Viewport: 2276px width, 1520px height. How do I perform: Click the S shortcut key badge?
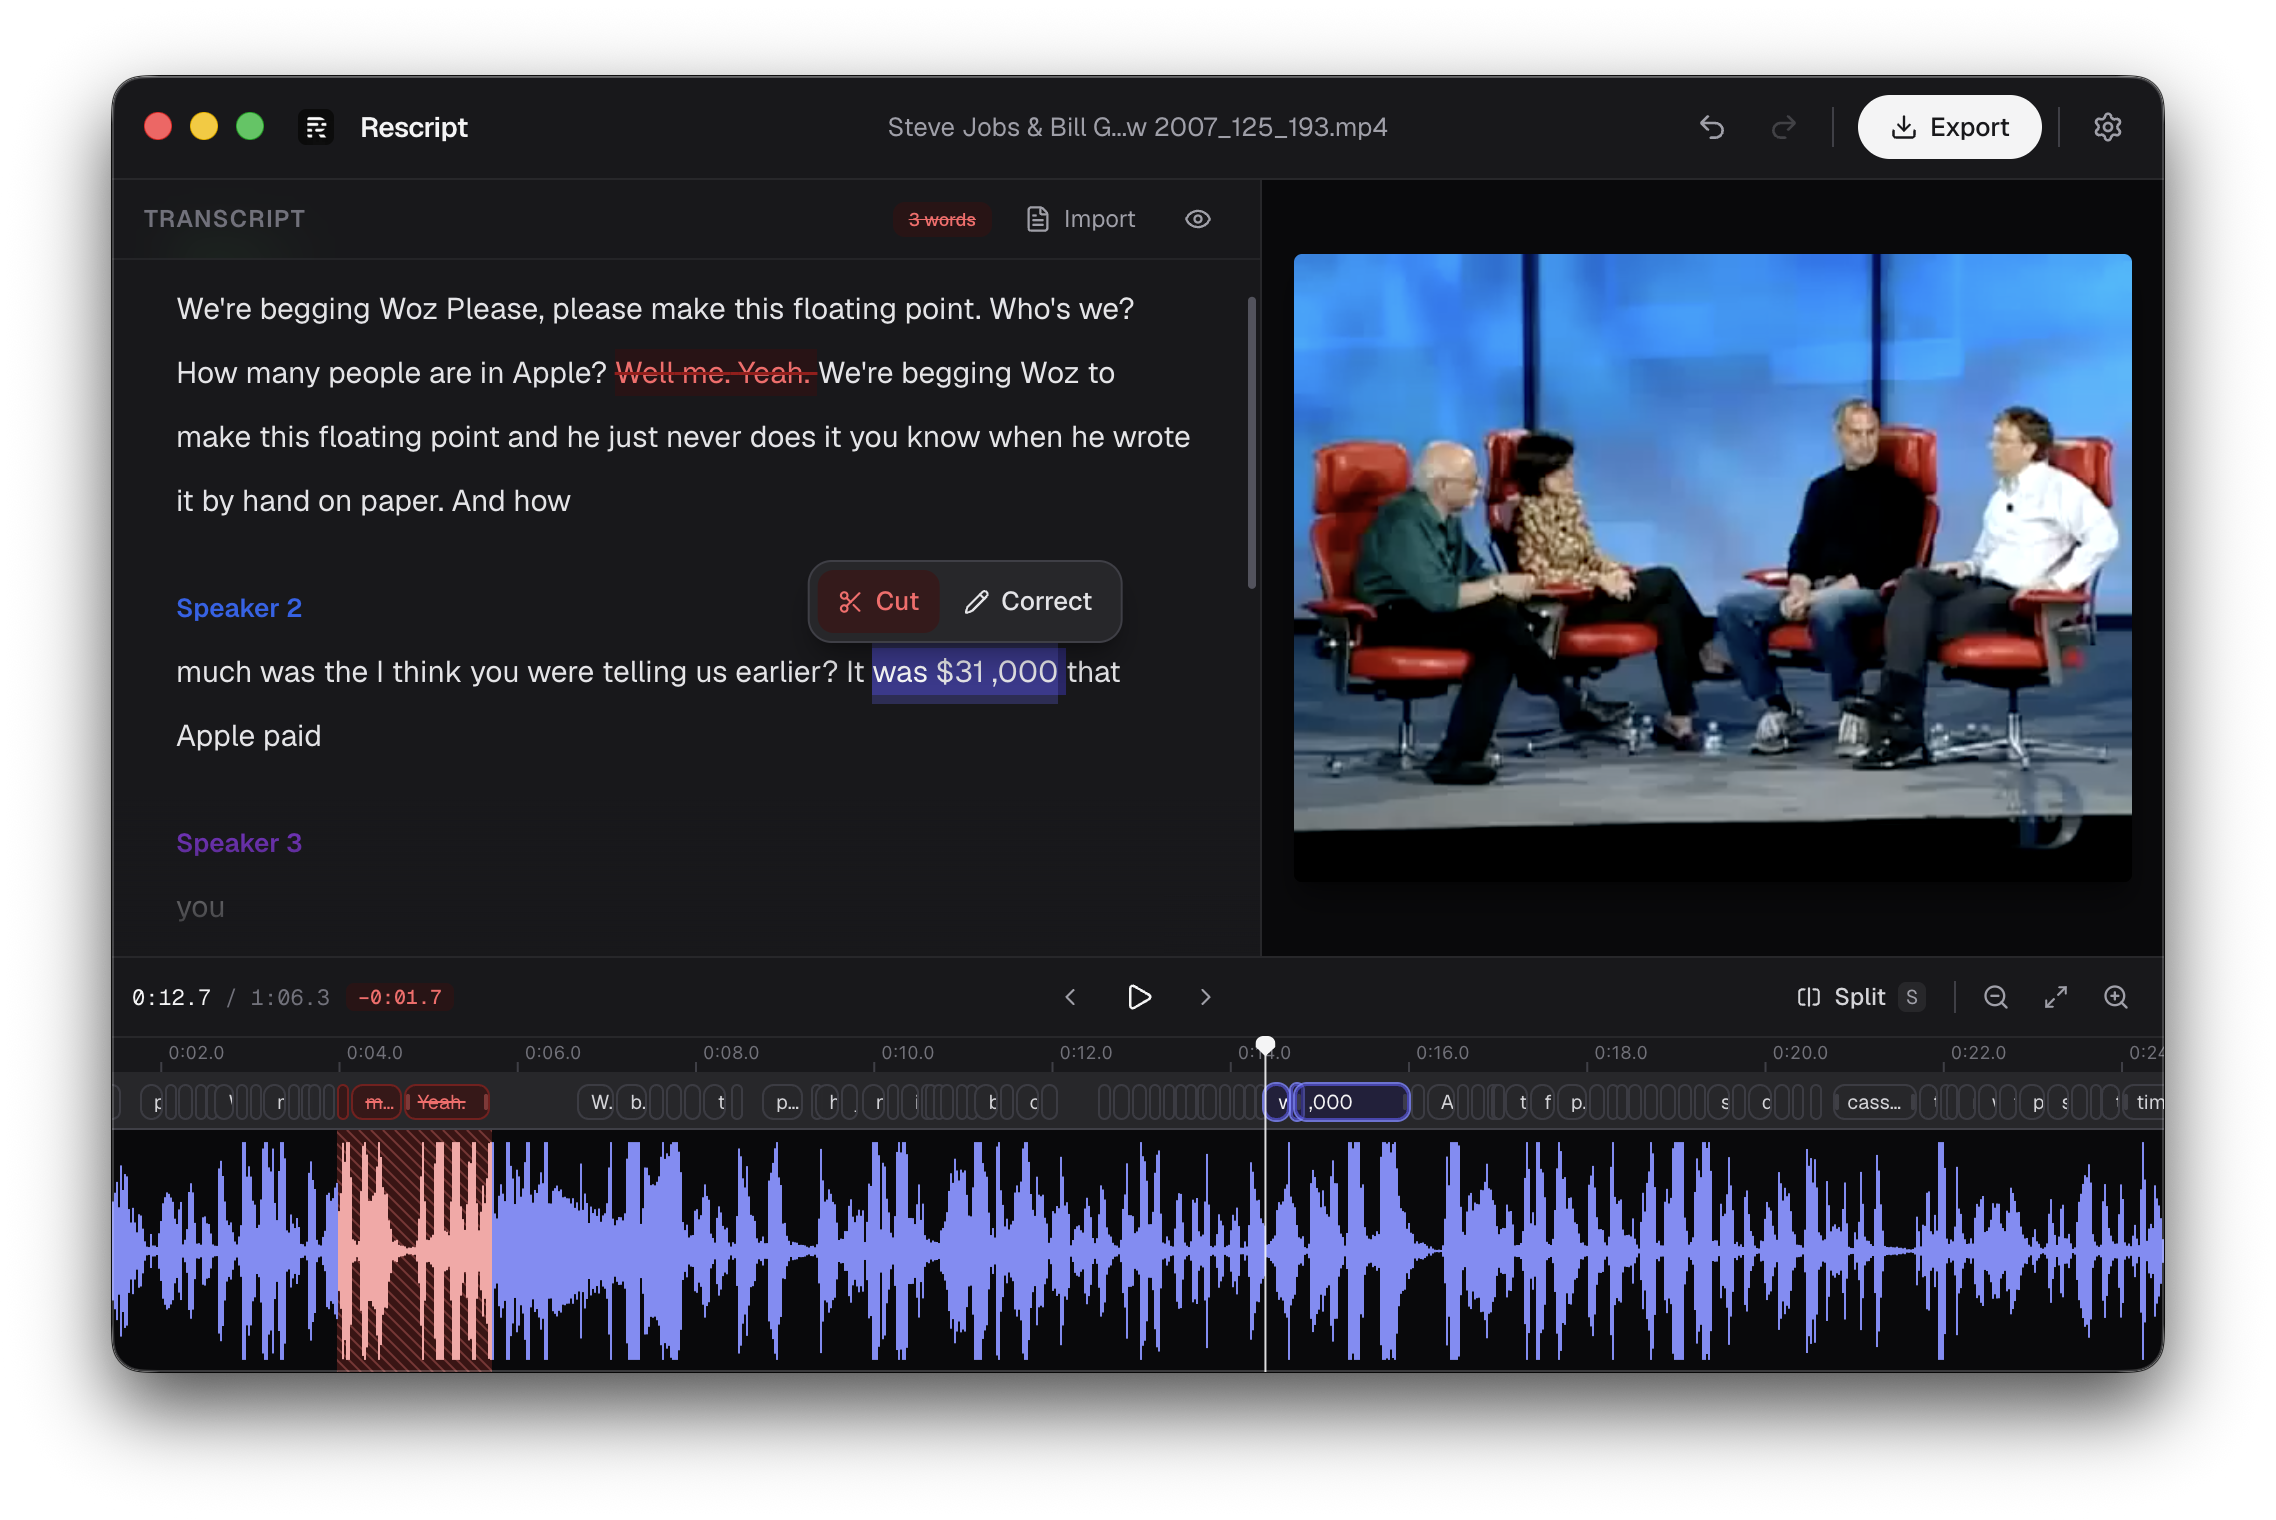(x=1911, y=997)
